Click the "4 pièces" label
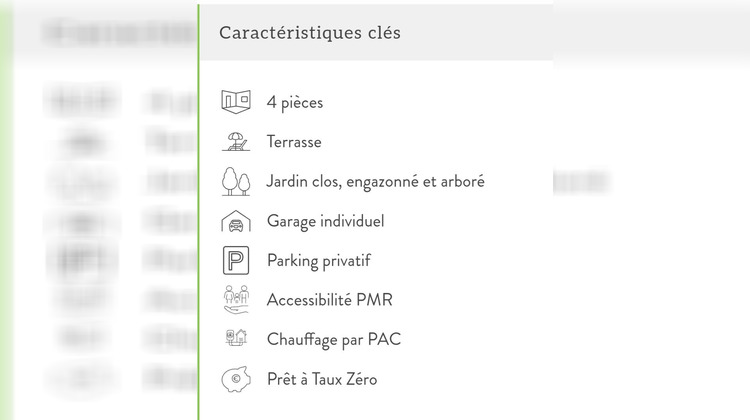 click(x=295, y=102)
